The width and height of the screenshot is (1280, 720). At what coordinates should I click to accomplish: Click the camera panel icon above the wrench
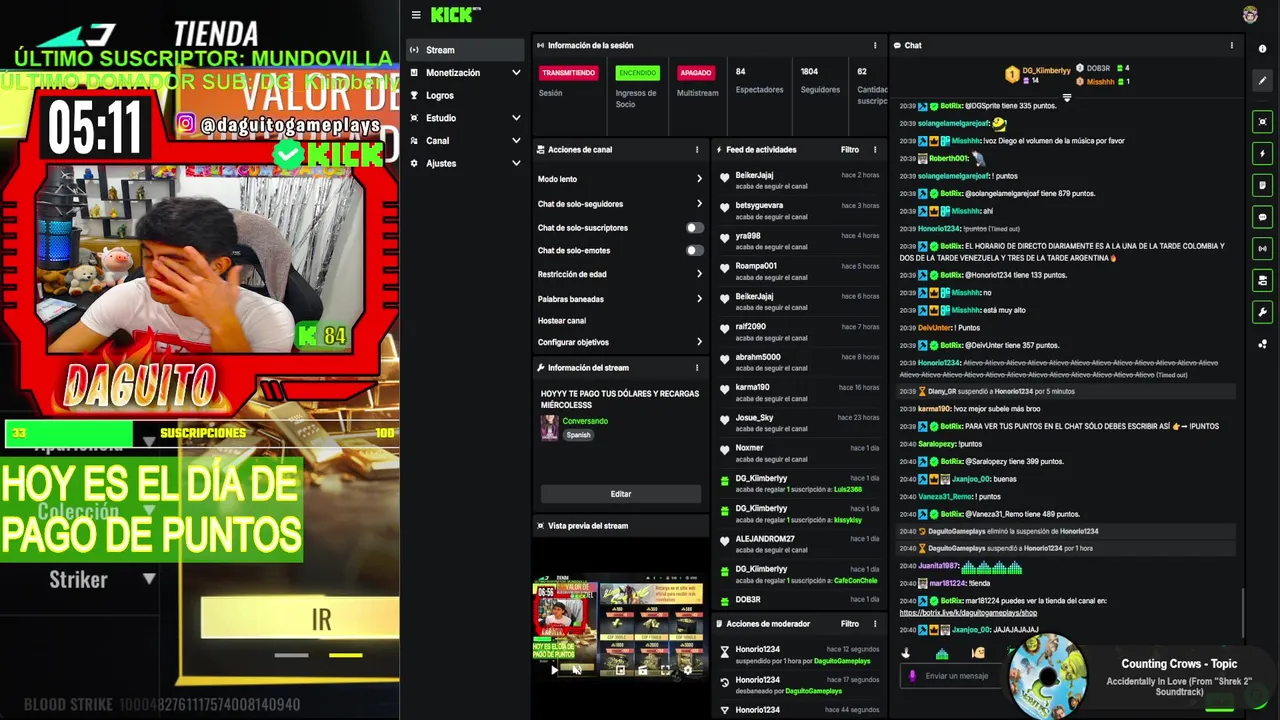[x=1262, y=281]
